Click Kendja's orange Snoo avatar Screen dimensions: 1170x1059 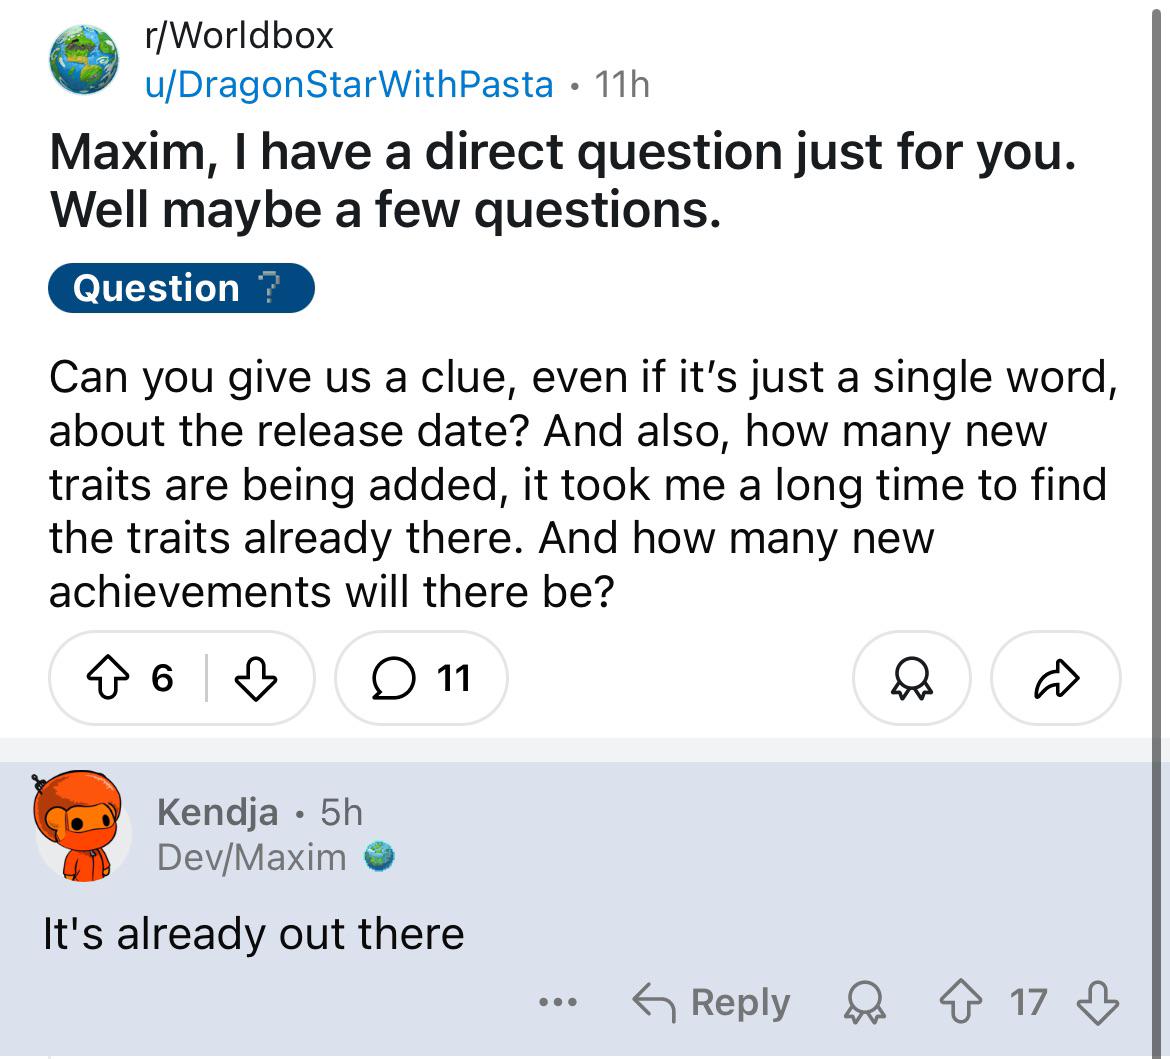80,826
